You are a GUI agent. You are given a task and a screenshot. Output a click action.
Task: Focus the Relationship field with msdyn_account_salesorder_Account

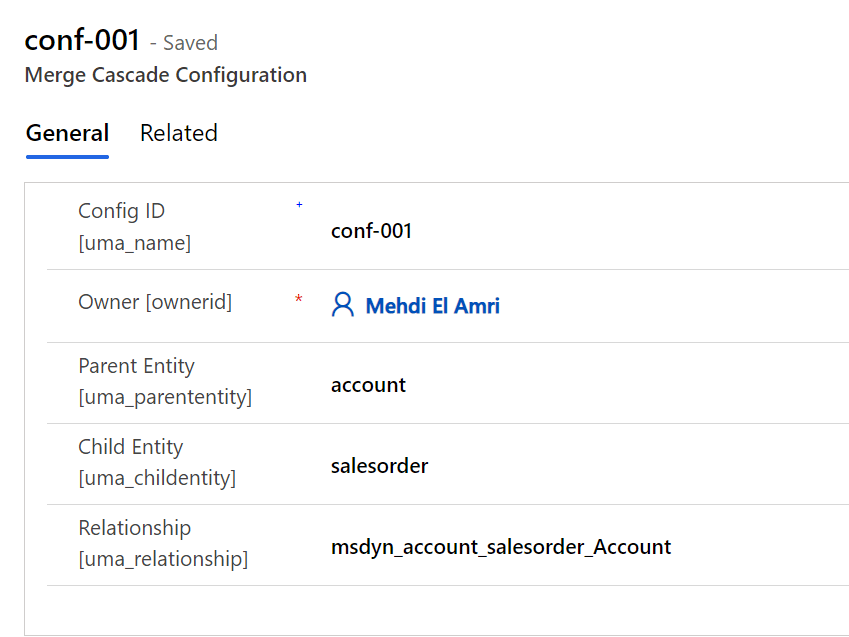(x=501, y=547)
